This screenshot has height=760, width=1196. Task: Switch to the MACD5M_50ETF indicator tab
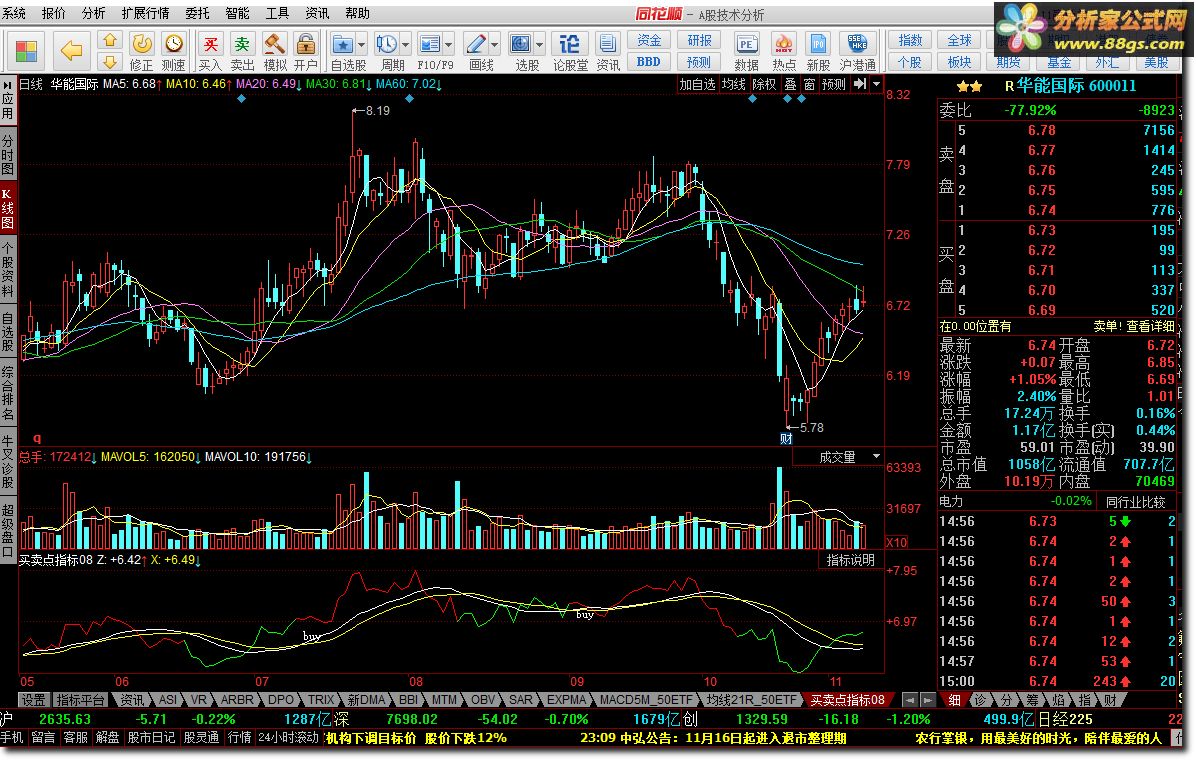tap(646, 700)
